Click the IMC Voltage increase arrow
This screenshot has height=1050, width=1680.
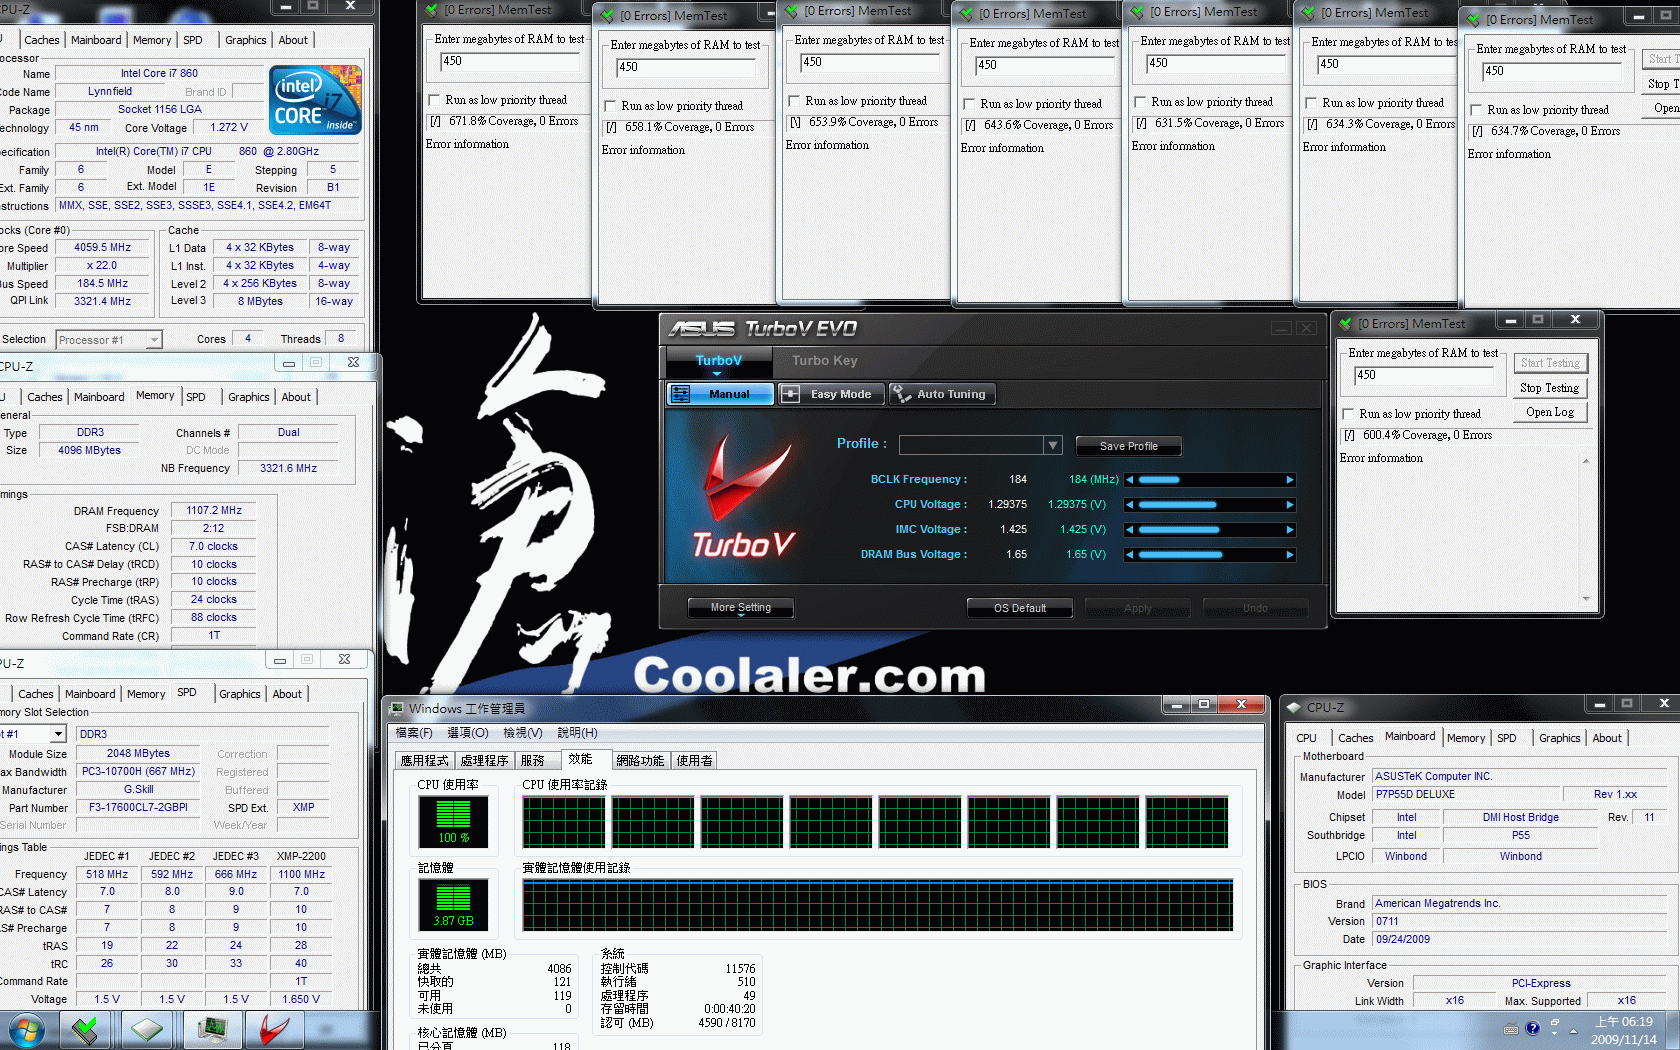coord(1290,530)
